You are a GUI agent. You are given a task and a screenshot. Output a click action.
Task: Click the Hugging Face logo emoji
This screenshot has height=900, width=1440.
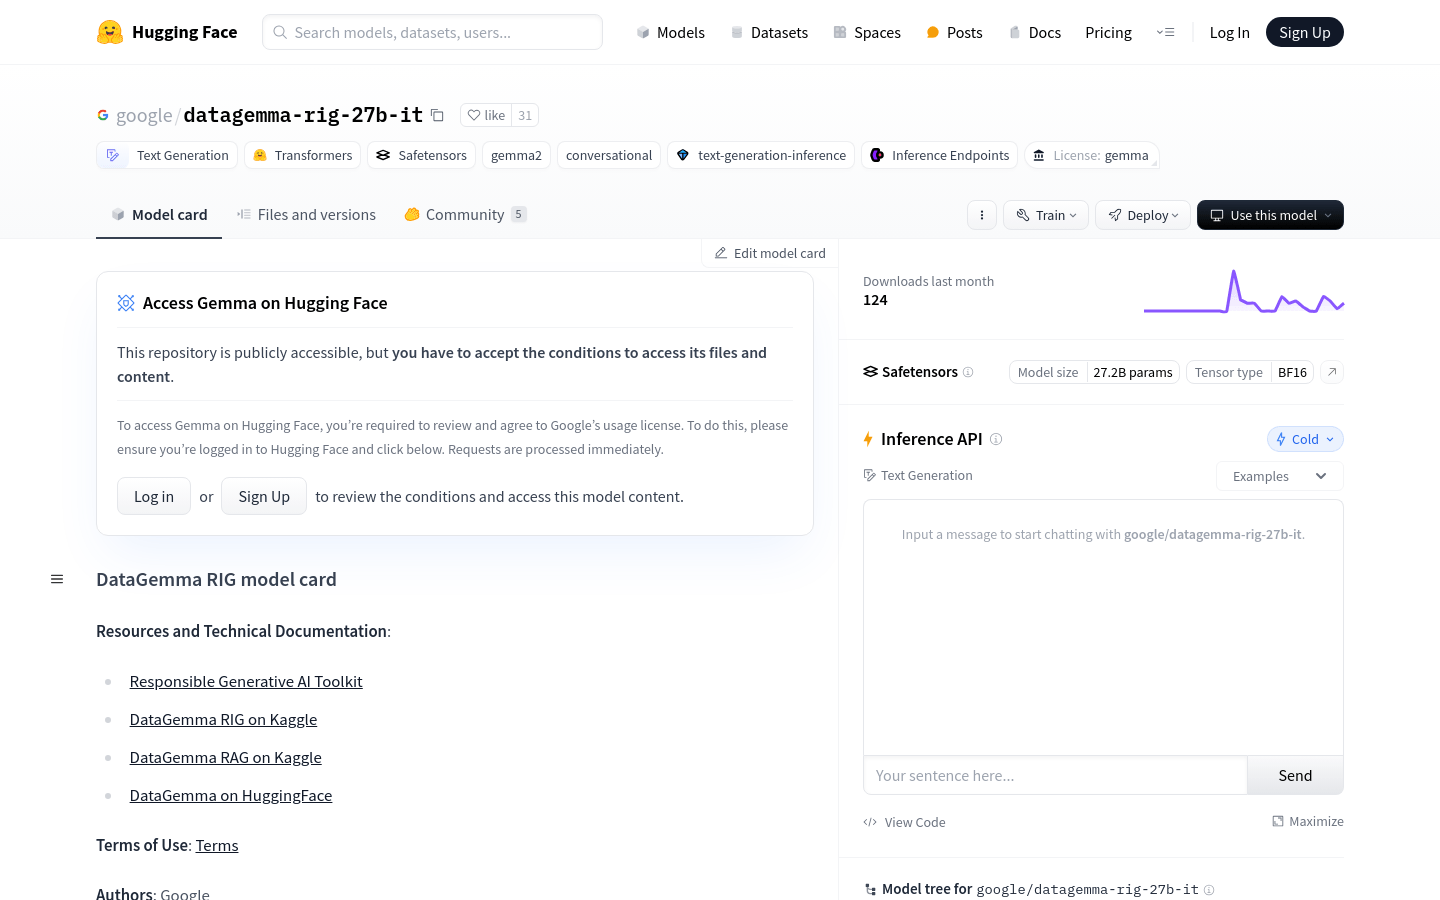click(x=110, y=32)
